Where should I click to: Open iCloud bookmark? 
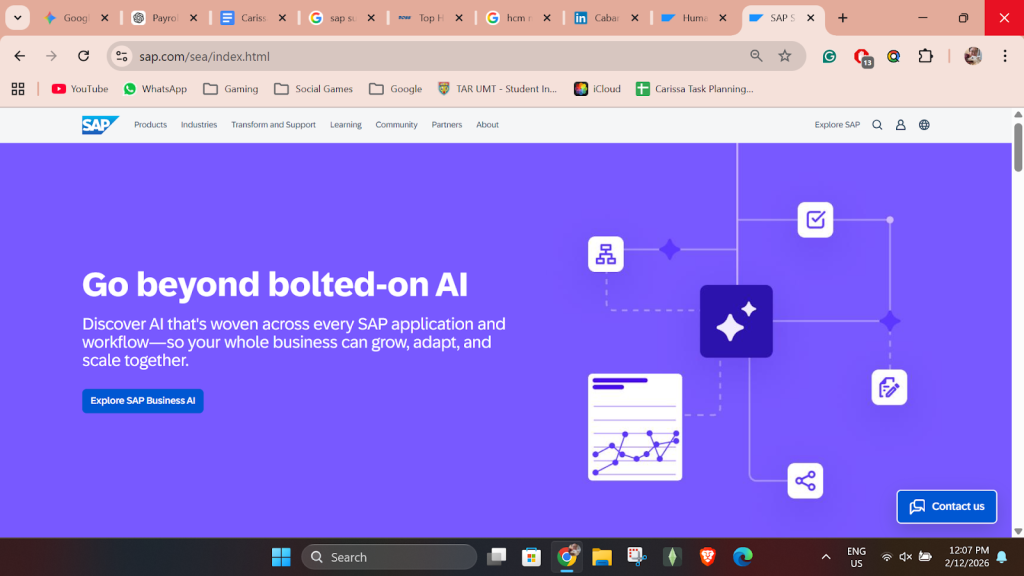click(597, 89)
